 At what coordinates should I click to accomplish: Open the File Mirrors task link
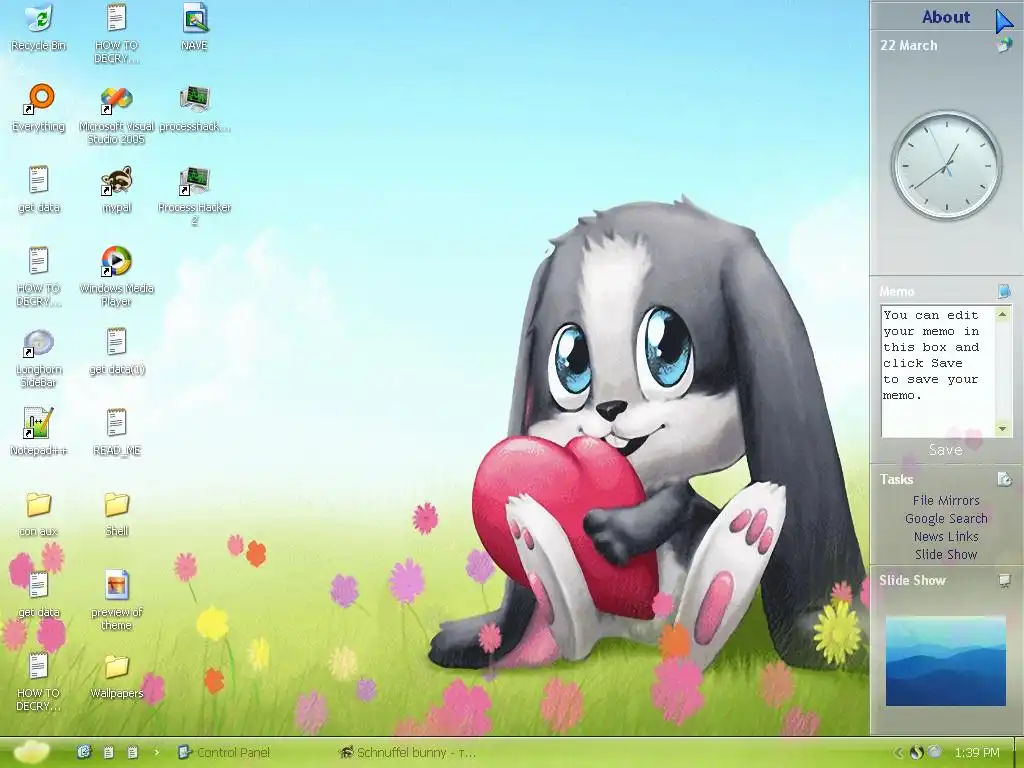tap(946, 500)
